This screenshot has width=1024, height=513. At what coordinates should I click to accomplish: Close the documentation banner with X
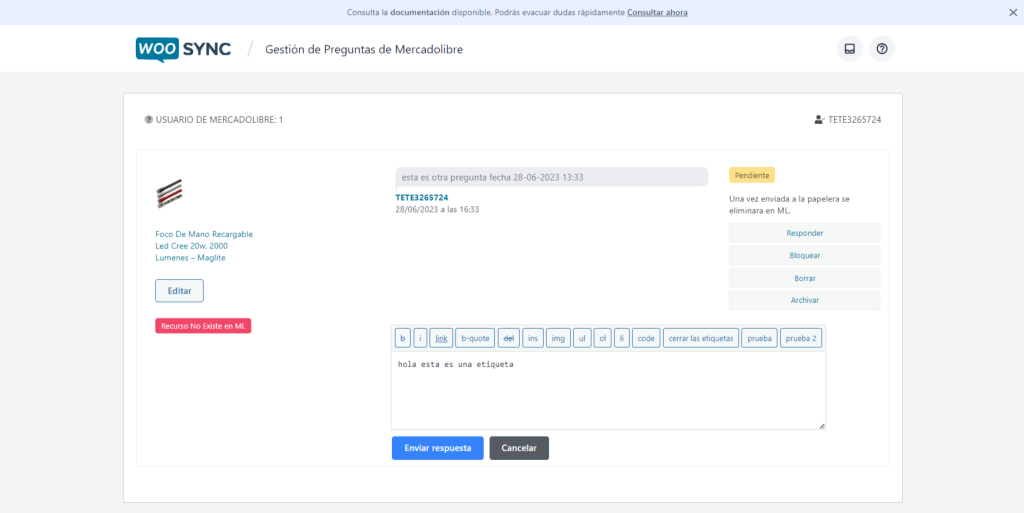(1012, 13)
